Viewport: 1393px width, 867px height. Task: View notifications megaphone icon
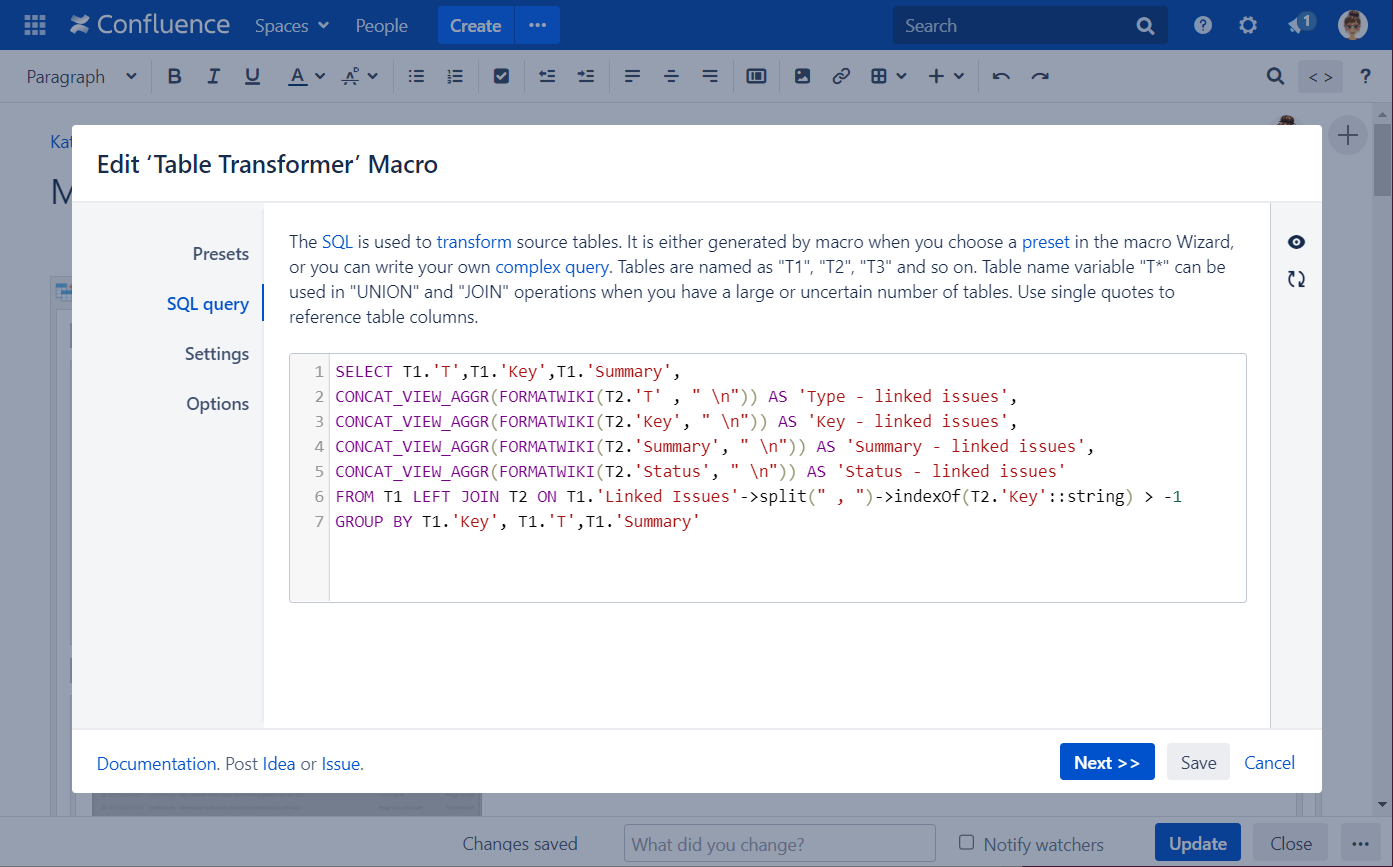coord(1299,26)
